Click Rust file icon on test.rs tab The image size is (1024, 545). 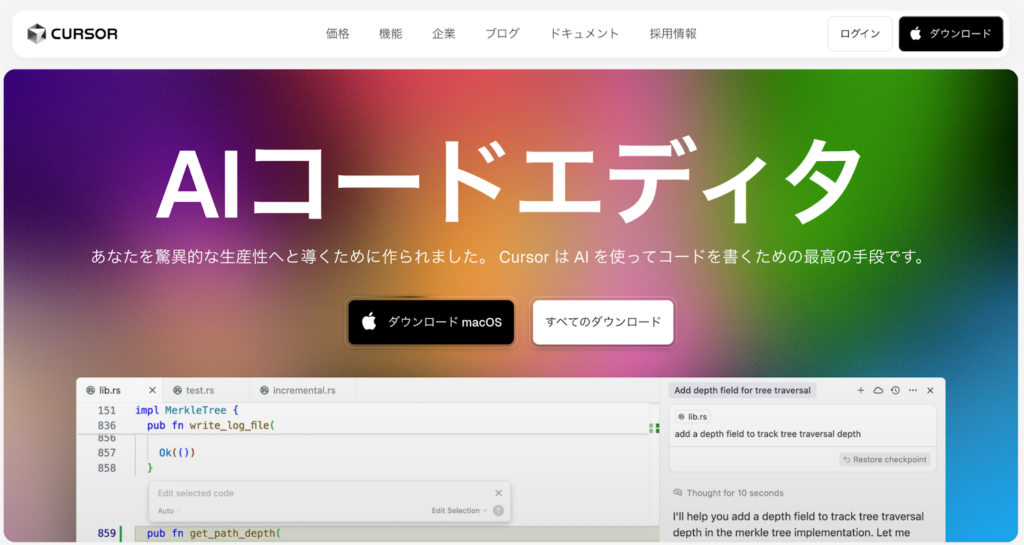pyautogui.click(x=178, y=390)
